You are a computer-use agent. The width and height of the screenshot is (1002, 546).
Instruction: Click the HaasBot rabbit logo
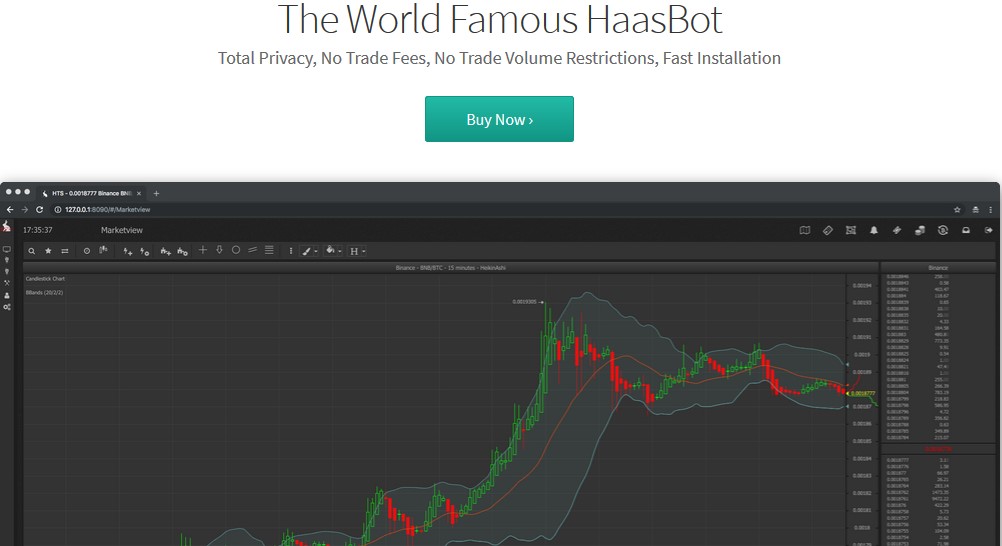[x=6, y=226]
